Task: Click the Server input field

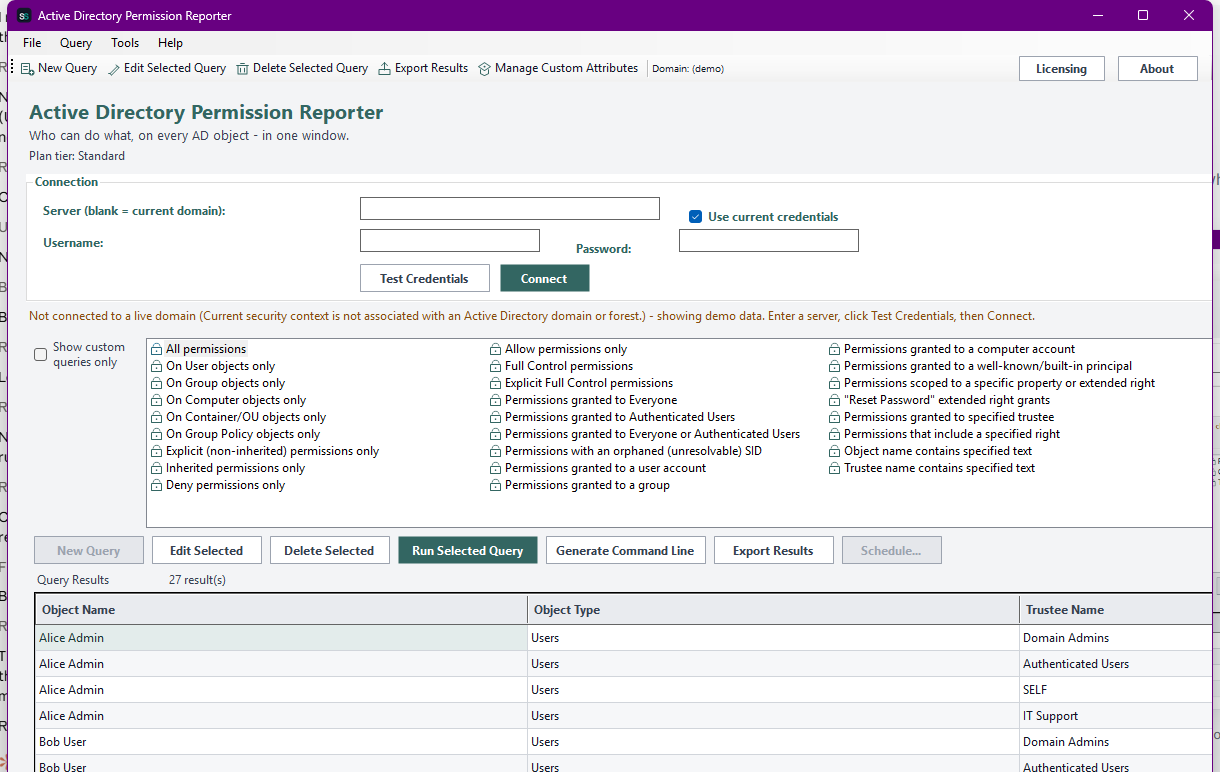Action: 510,208
